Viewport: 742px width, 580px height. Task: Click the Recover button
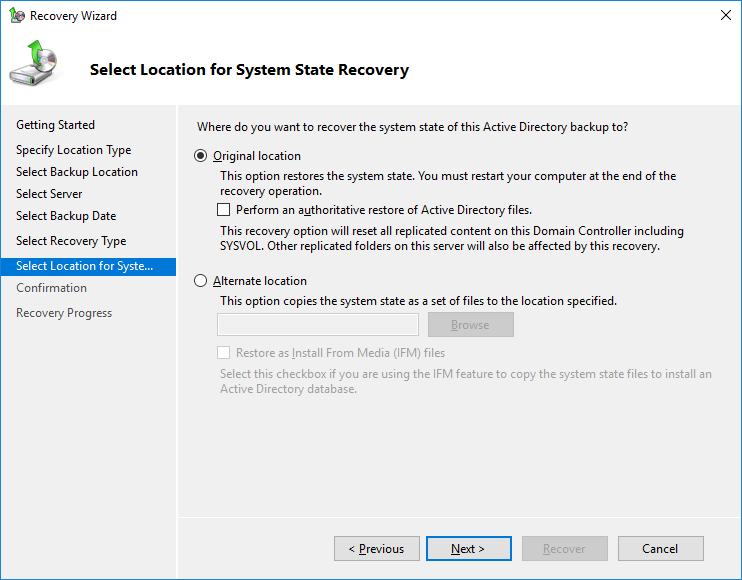click(x=564, y=549)
